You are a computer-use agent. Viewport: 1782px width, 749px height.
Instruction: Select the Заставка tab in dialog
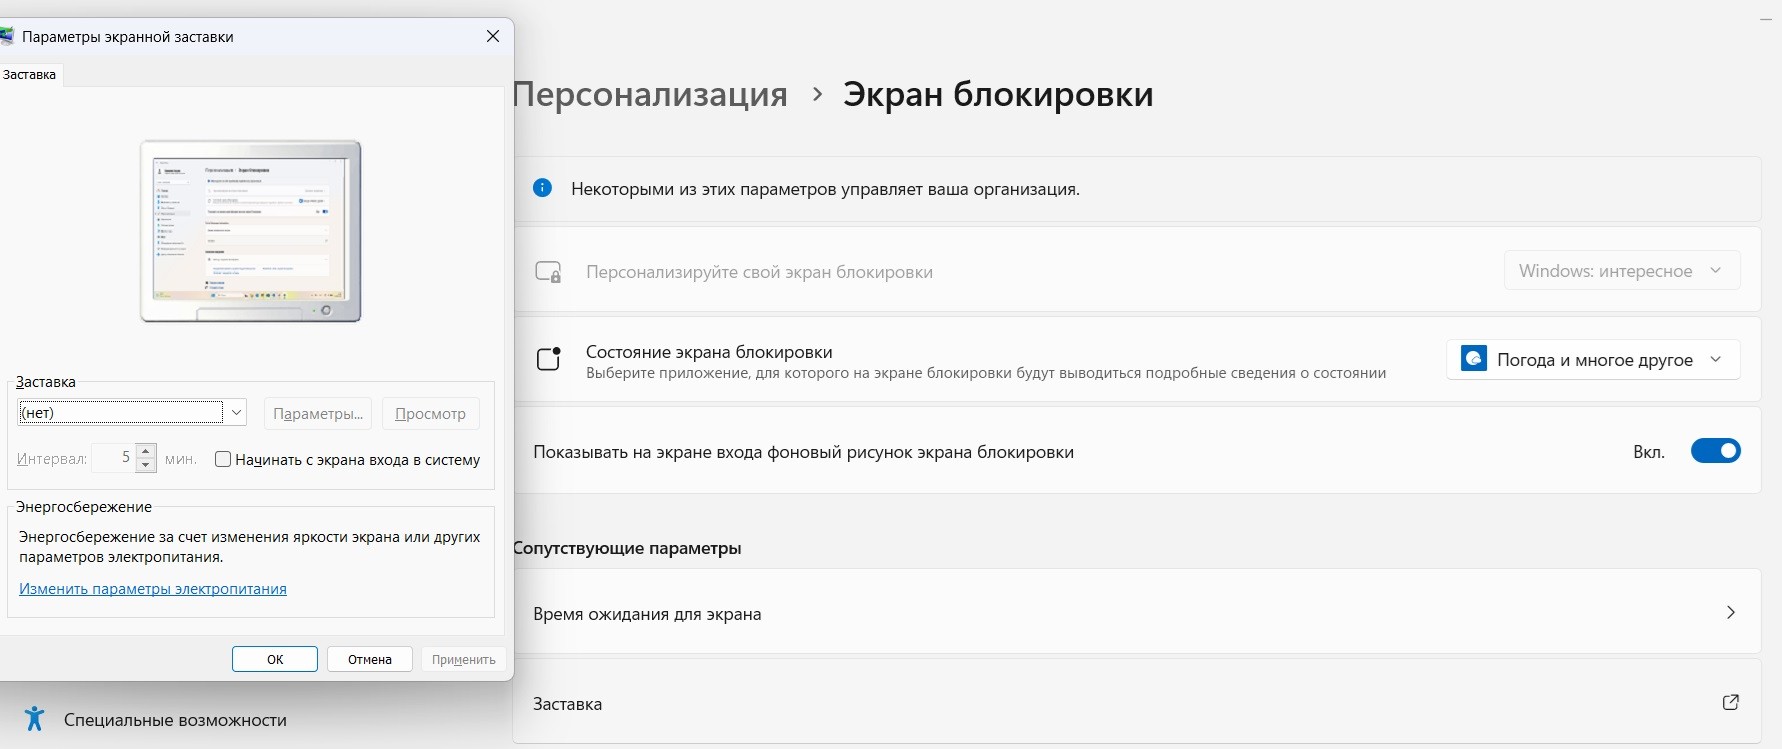(30, 75)
